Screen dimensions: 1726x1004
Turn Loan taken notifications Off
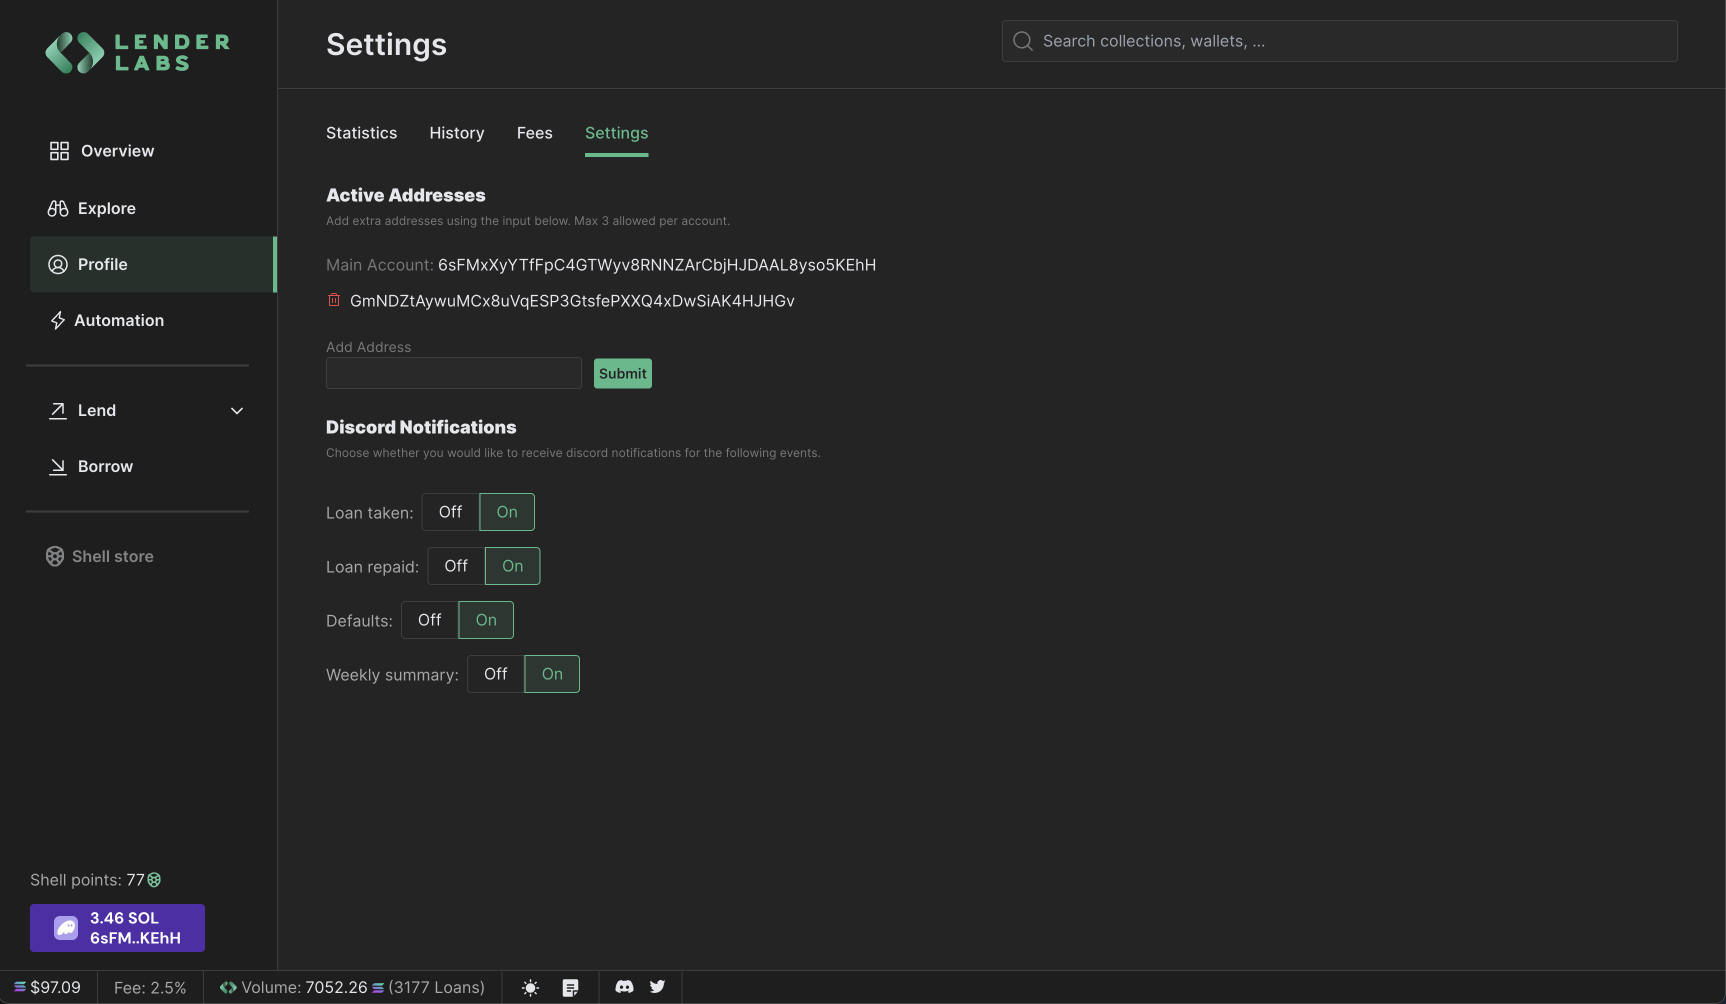click(450, 512)
